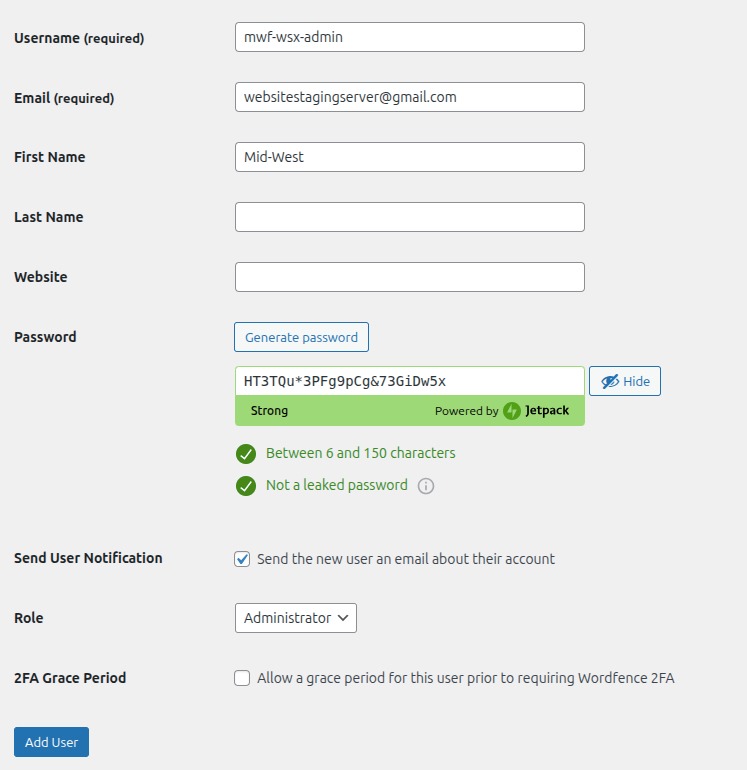Click the green checkmark beside leaked password rule
747x770 pixels.
246,486
